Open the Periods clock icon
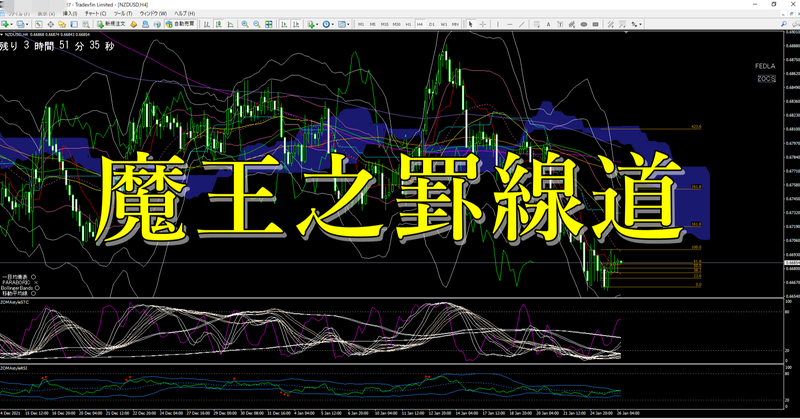 point(327,24)
